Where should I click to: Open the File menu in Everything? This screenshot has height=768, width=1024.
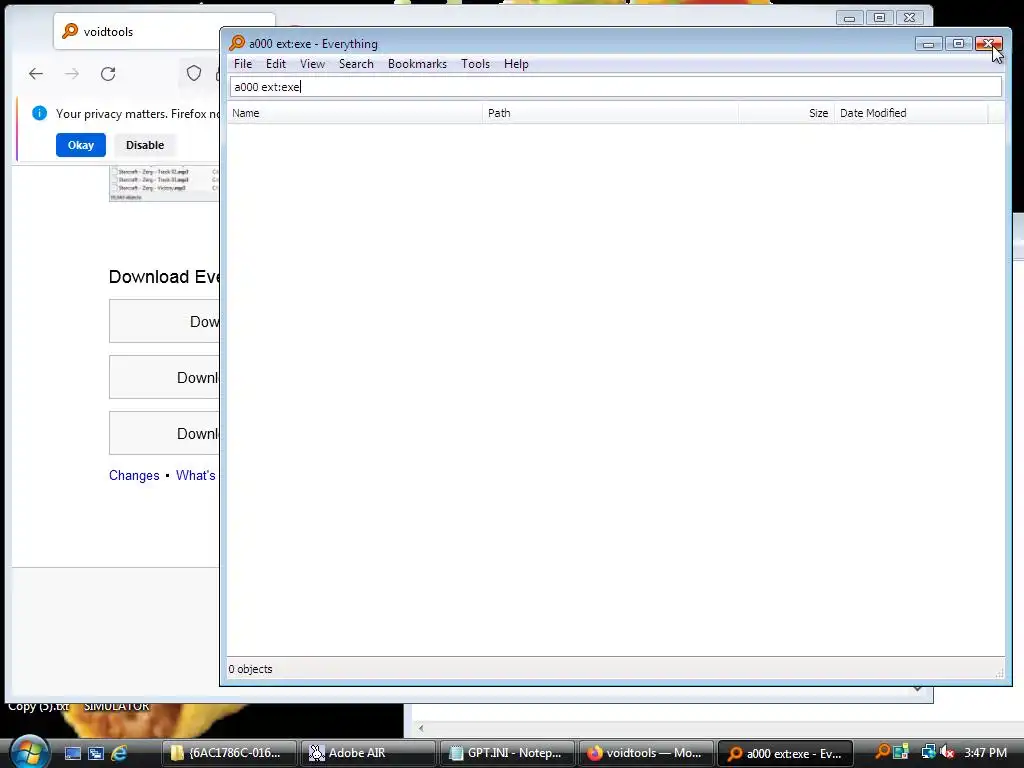243,64
